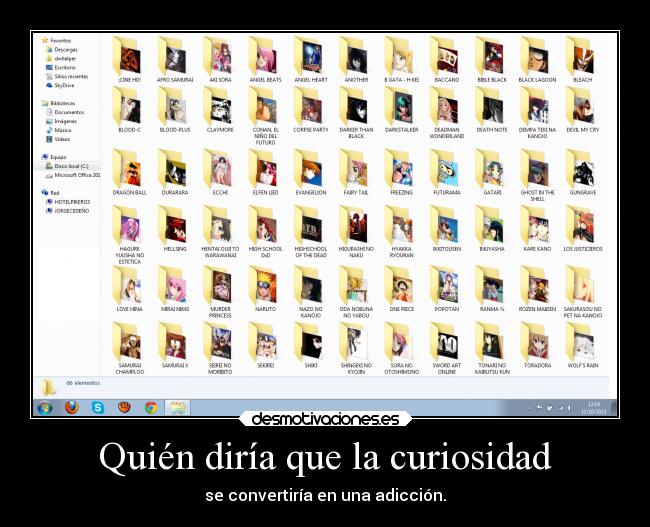Open Microsoft Office 201 drive entry
Viewport: 650px width, 527px height.
[73, 175]
